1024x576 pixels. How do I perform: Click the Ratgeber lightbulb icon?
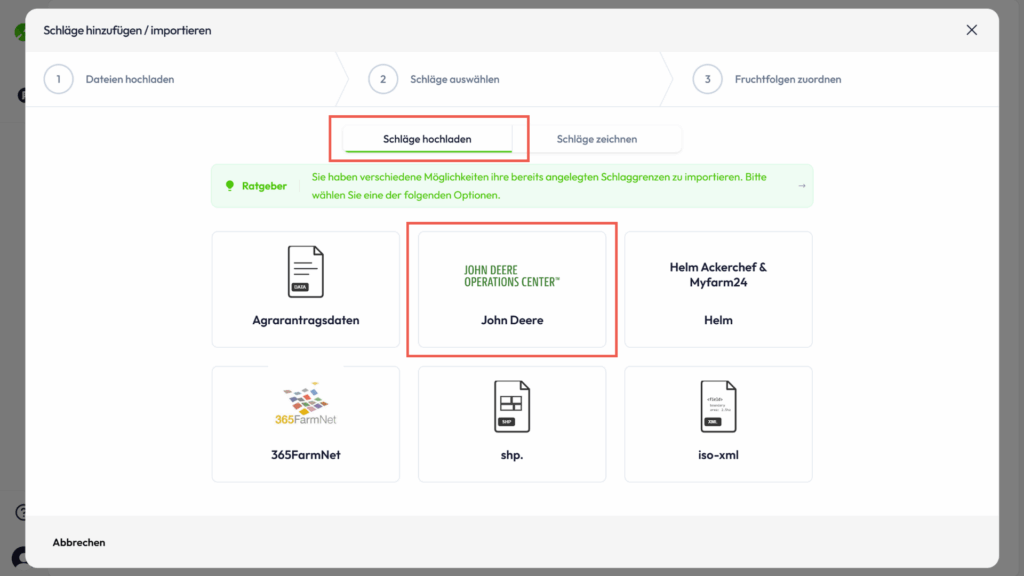(x=230, y=186)
